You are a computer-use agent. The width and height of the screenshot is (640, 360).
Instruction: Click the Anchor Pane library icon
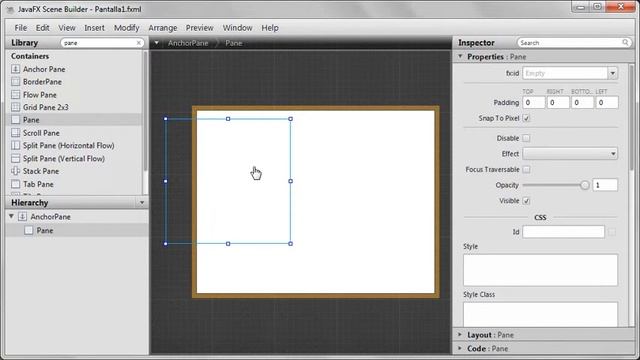coord(16,69)
